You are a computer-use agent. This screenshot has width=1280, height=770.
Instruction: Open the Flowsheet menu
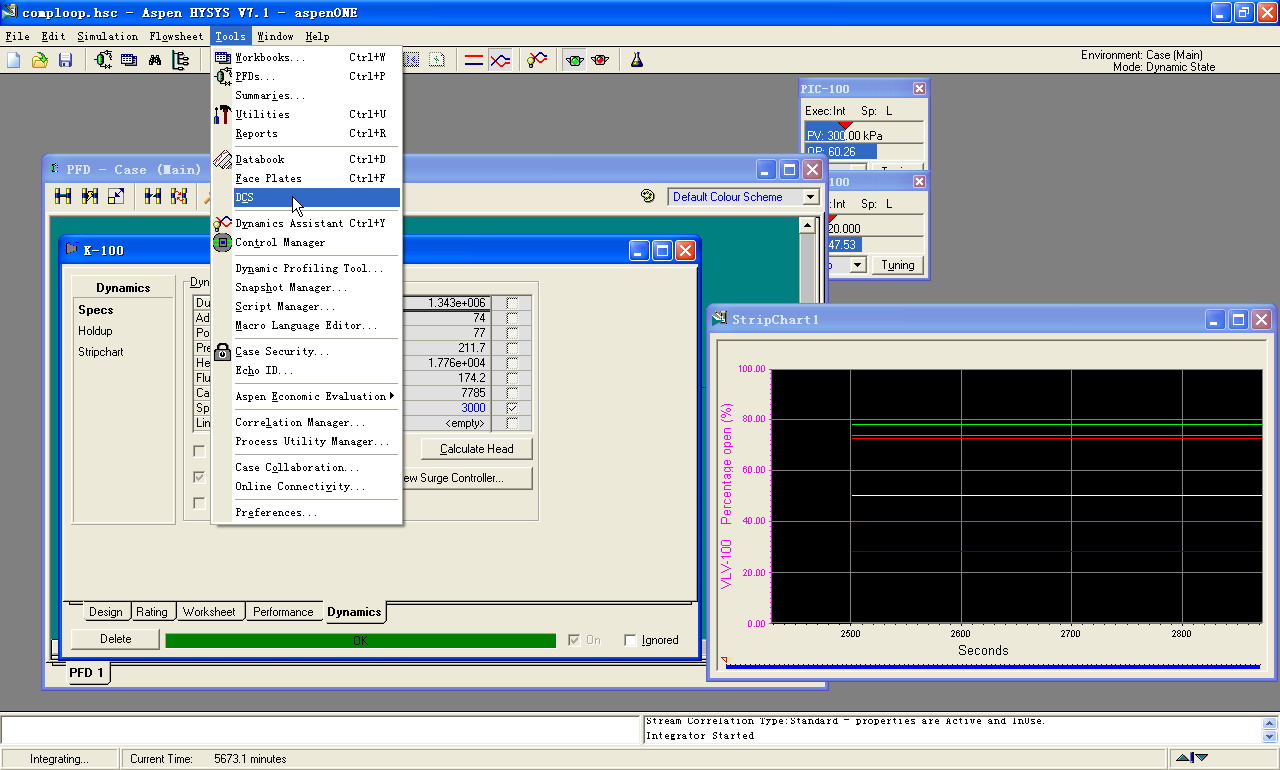tap(176, 36)
